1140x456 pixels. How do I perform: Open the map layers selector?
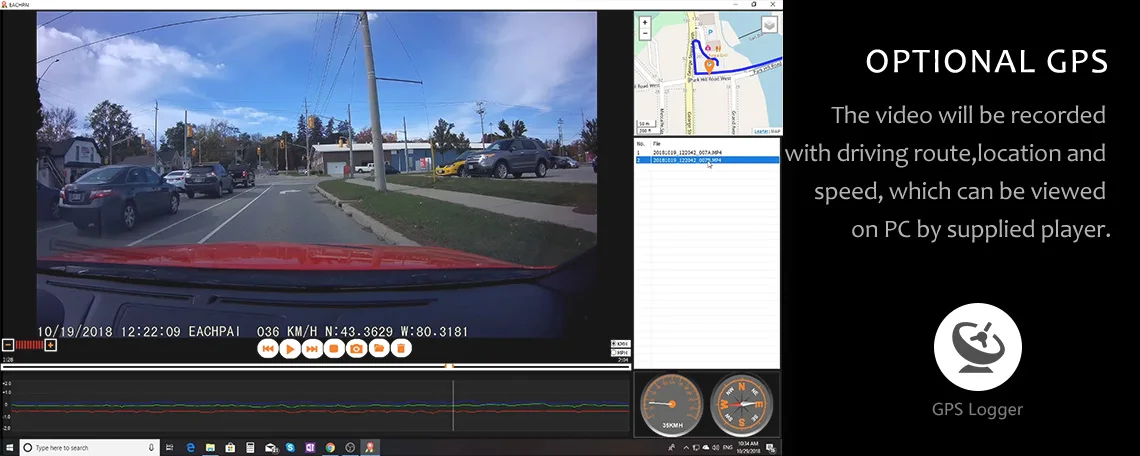[769, 25]
